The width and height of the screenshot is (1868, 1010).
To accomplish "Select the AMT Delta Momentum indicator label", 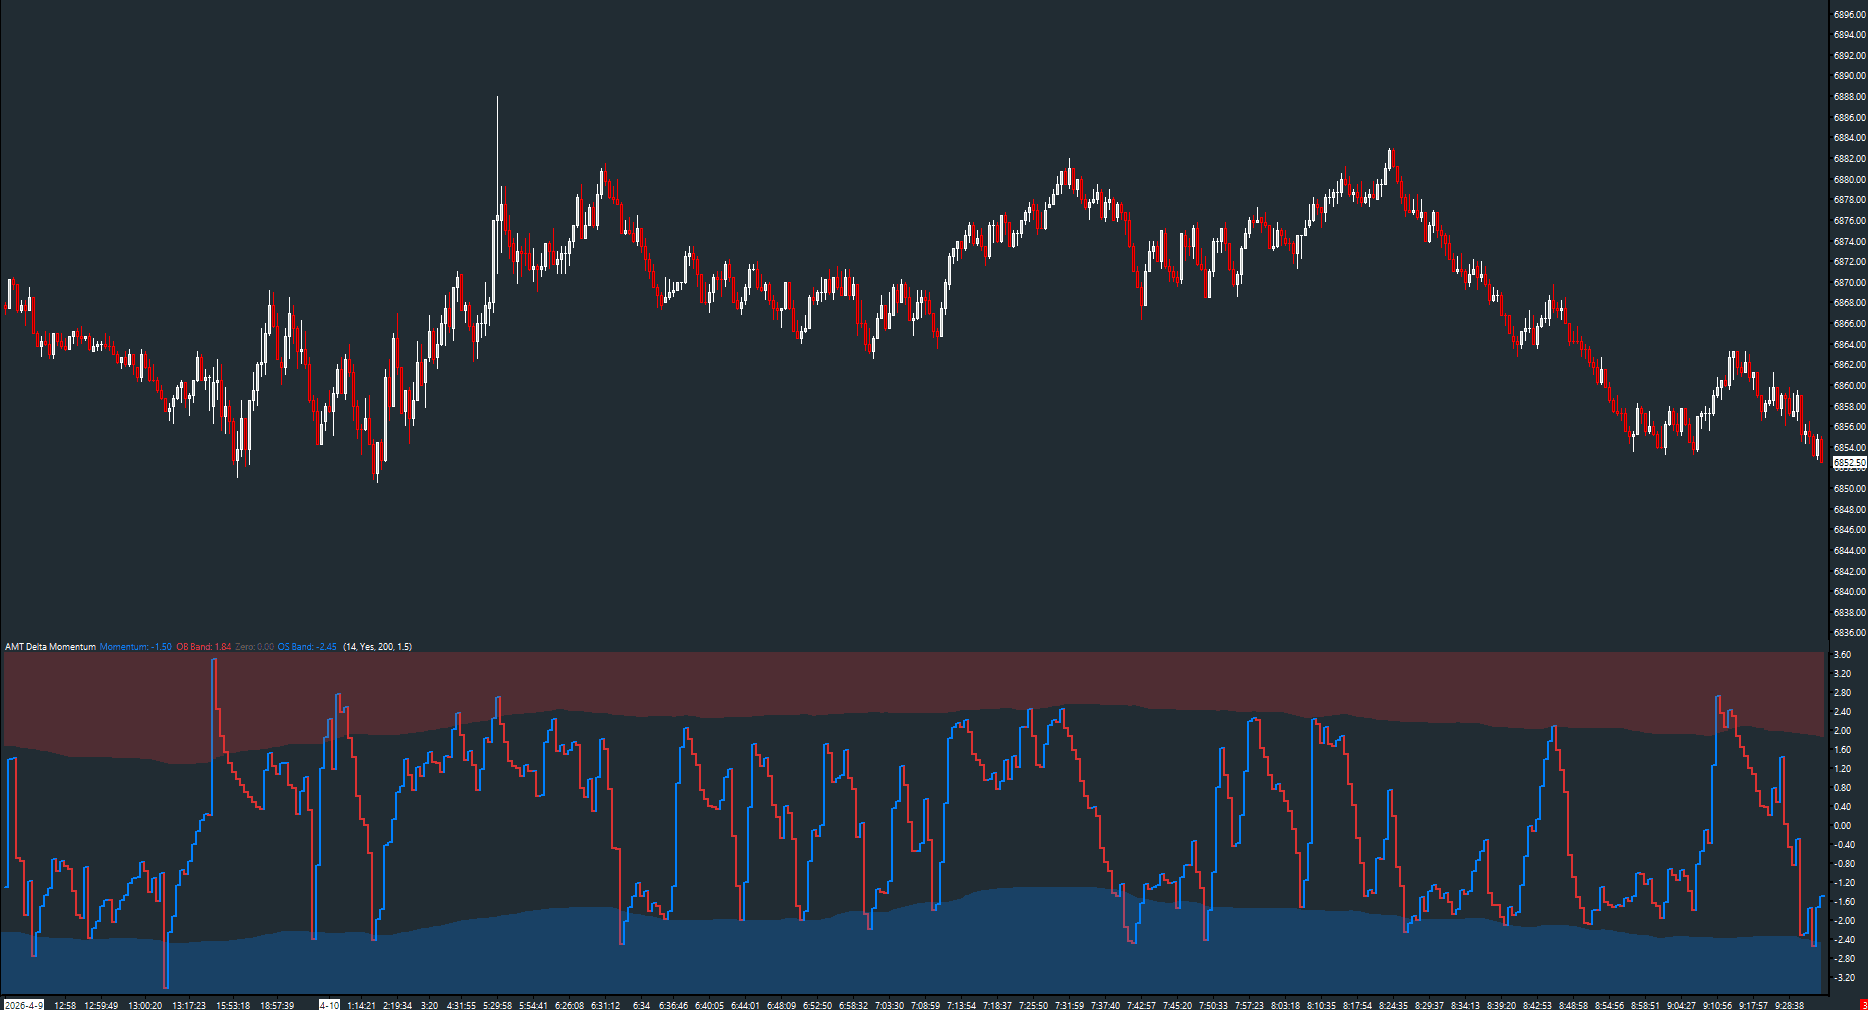I will [x=48, y=646].
